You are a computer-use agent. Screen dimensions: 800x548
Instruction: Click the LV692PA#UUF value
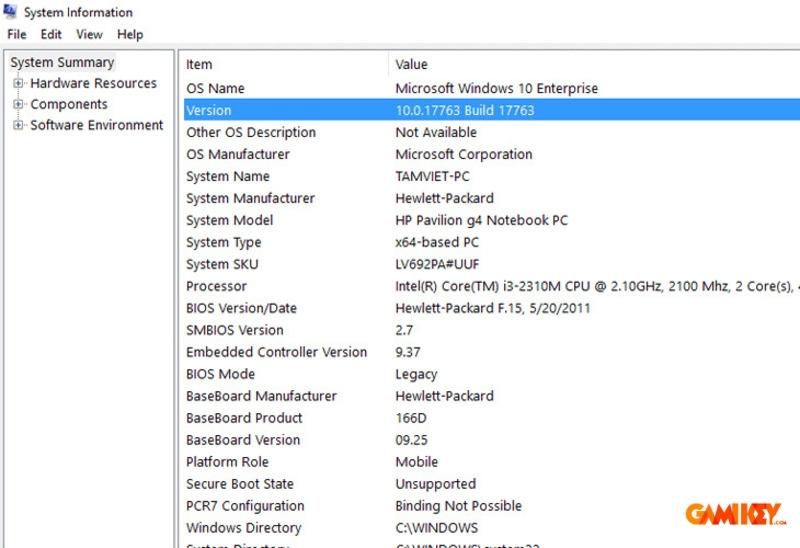[x=437, y=264]
